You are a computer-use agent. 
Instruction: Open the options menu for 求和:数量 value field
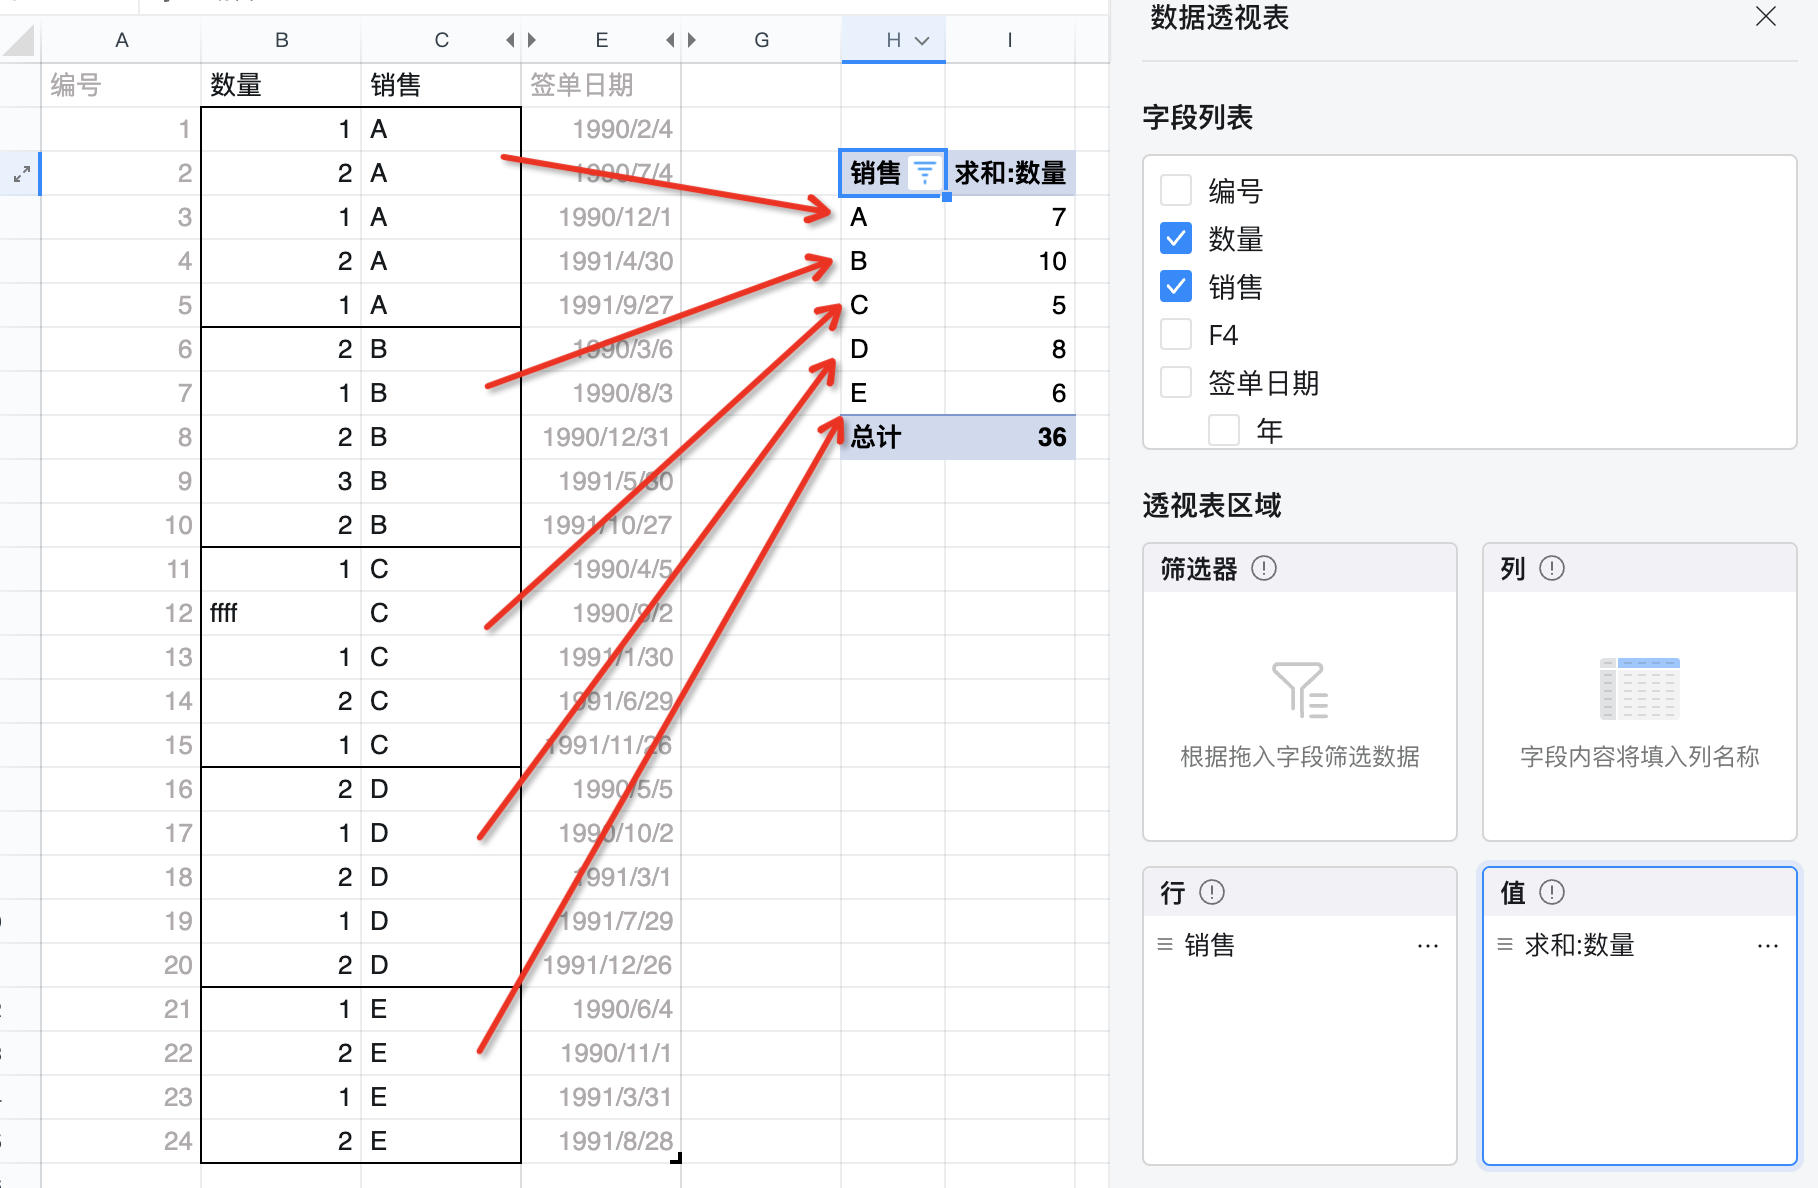(x=1767, y=945)
